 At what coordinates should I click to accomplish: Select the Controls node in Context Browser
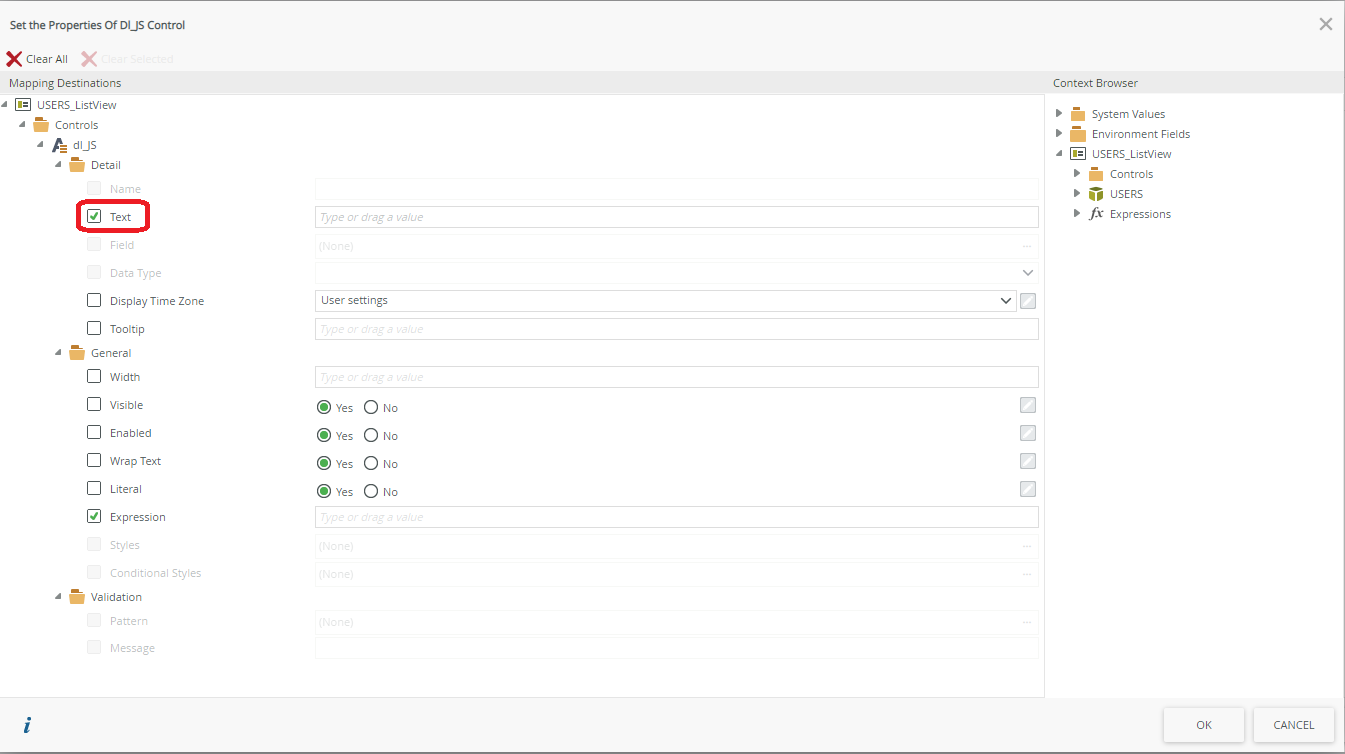tap(1131, 174)
